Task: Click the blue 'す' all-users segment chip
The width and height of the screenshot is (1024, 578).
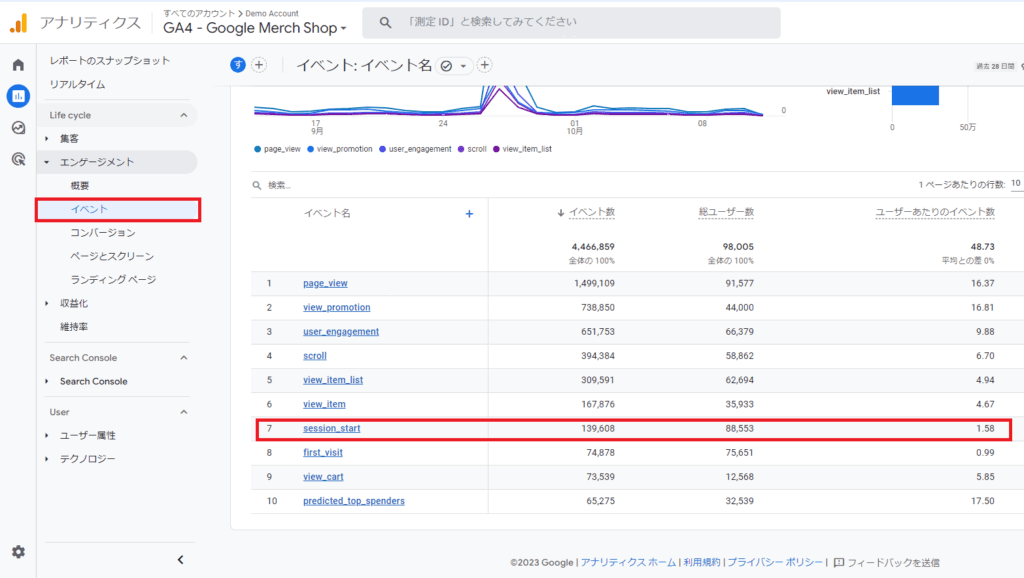Action: (x=238, y=65)
